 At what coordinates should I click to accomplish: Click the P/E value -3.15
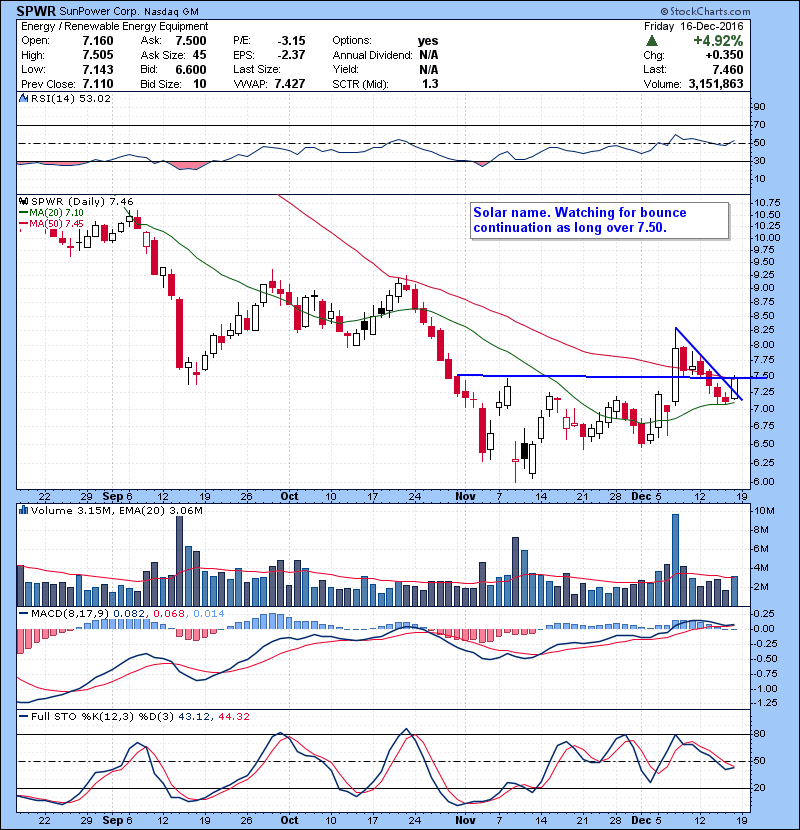292,41
